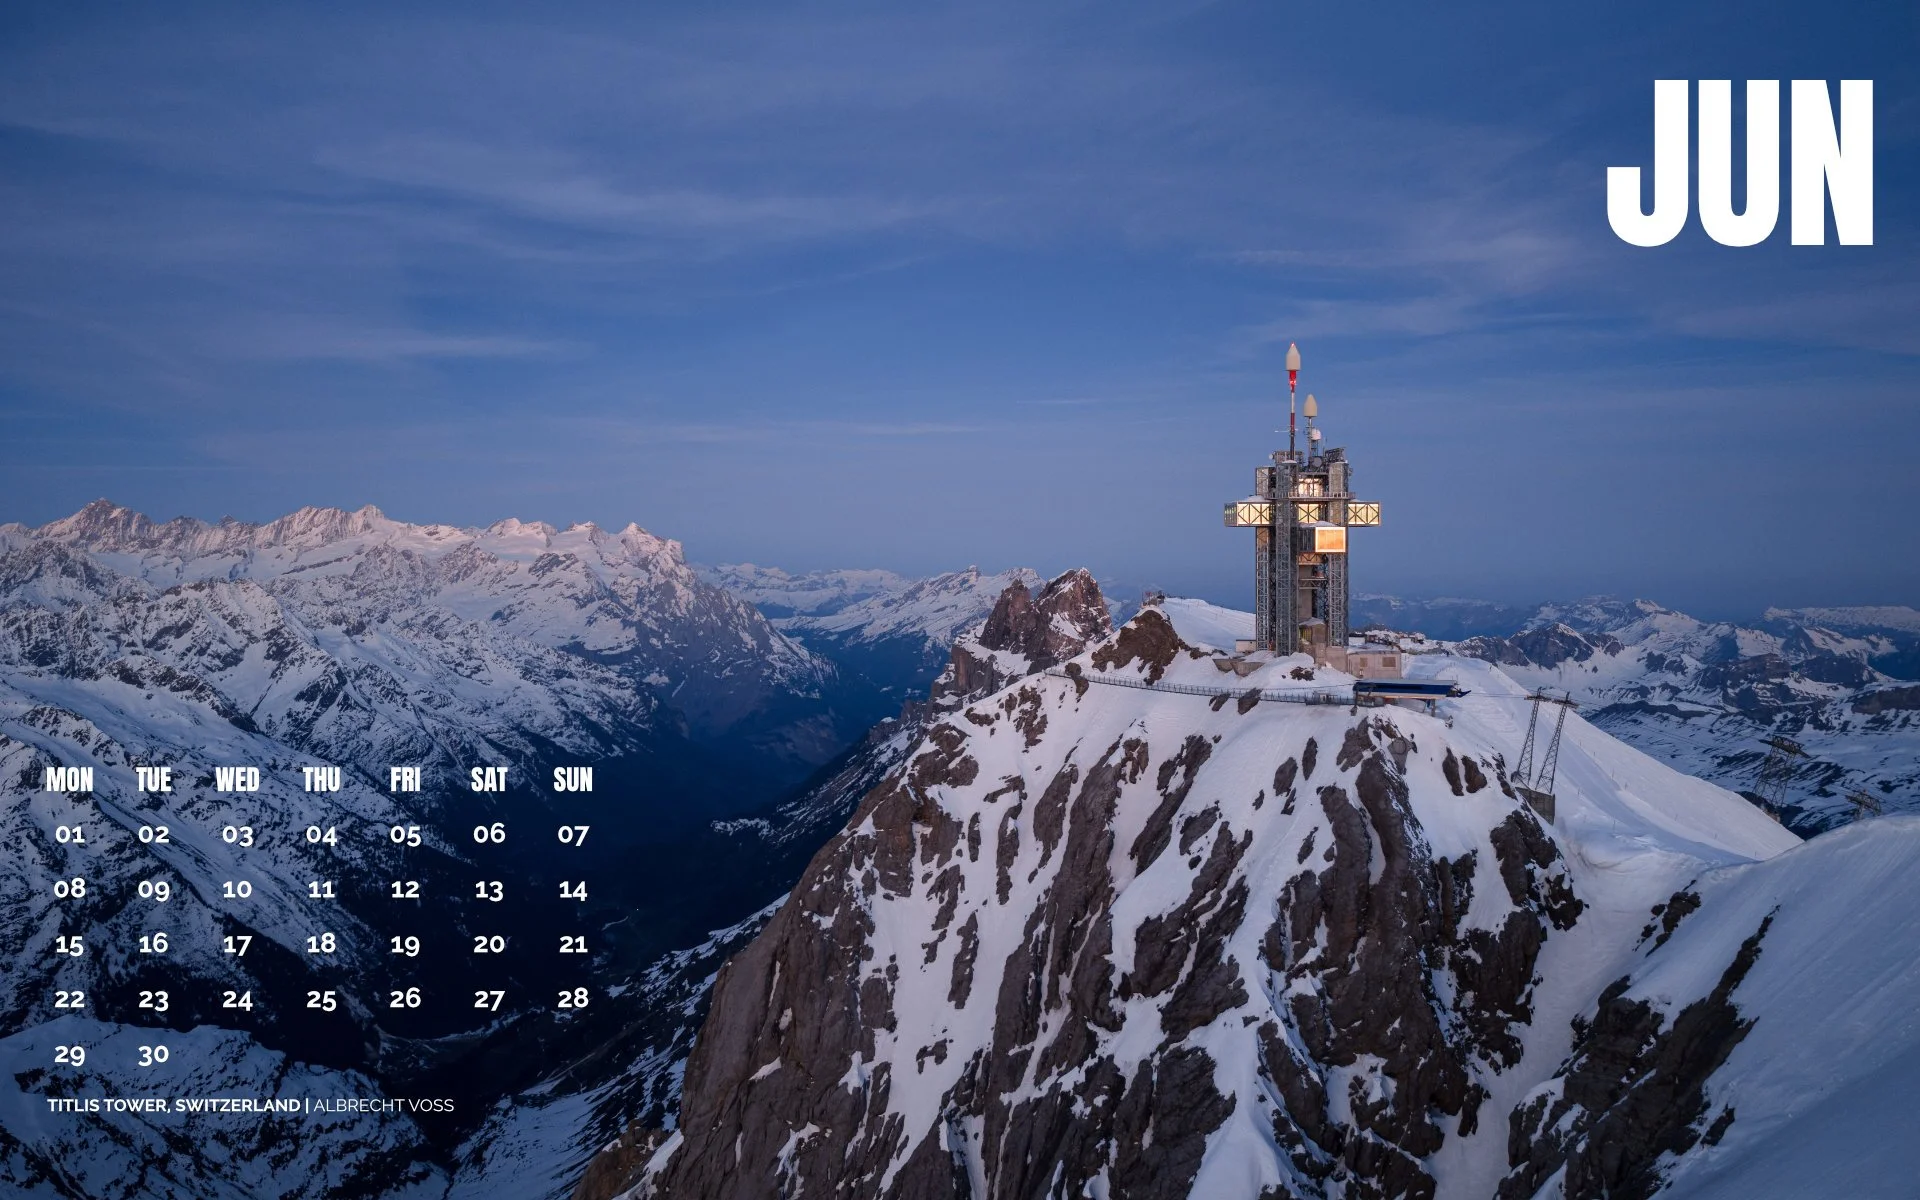Click date 13 in the calendar

point(489,889)
